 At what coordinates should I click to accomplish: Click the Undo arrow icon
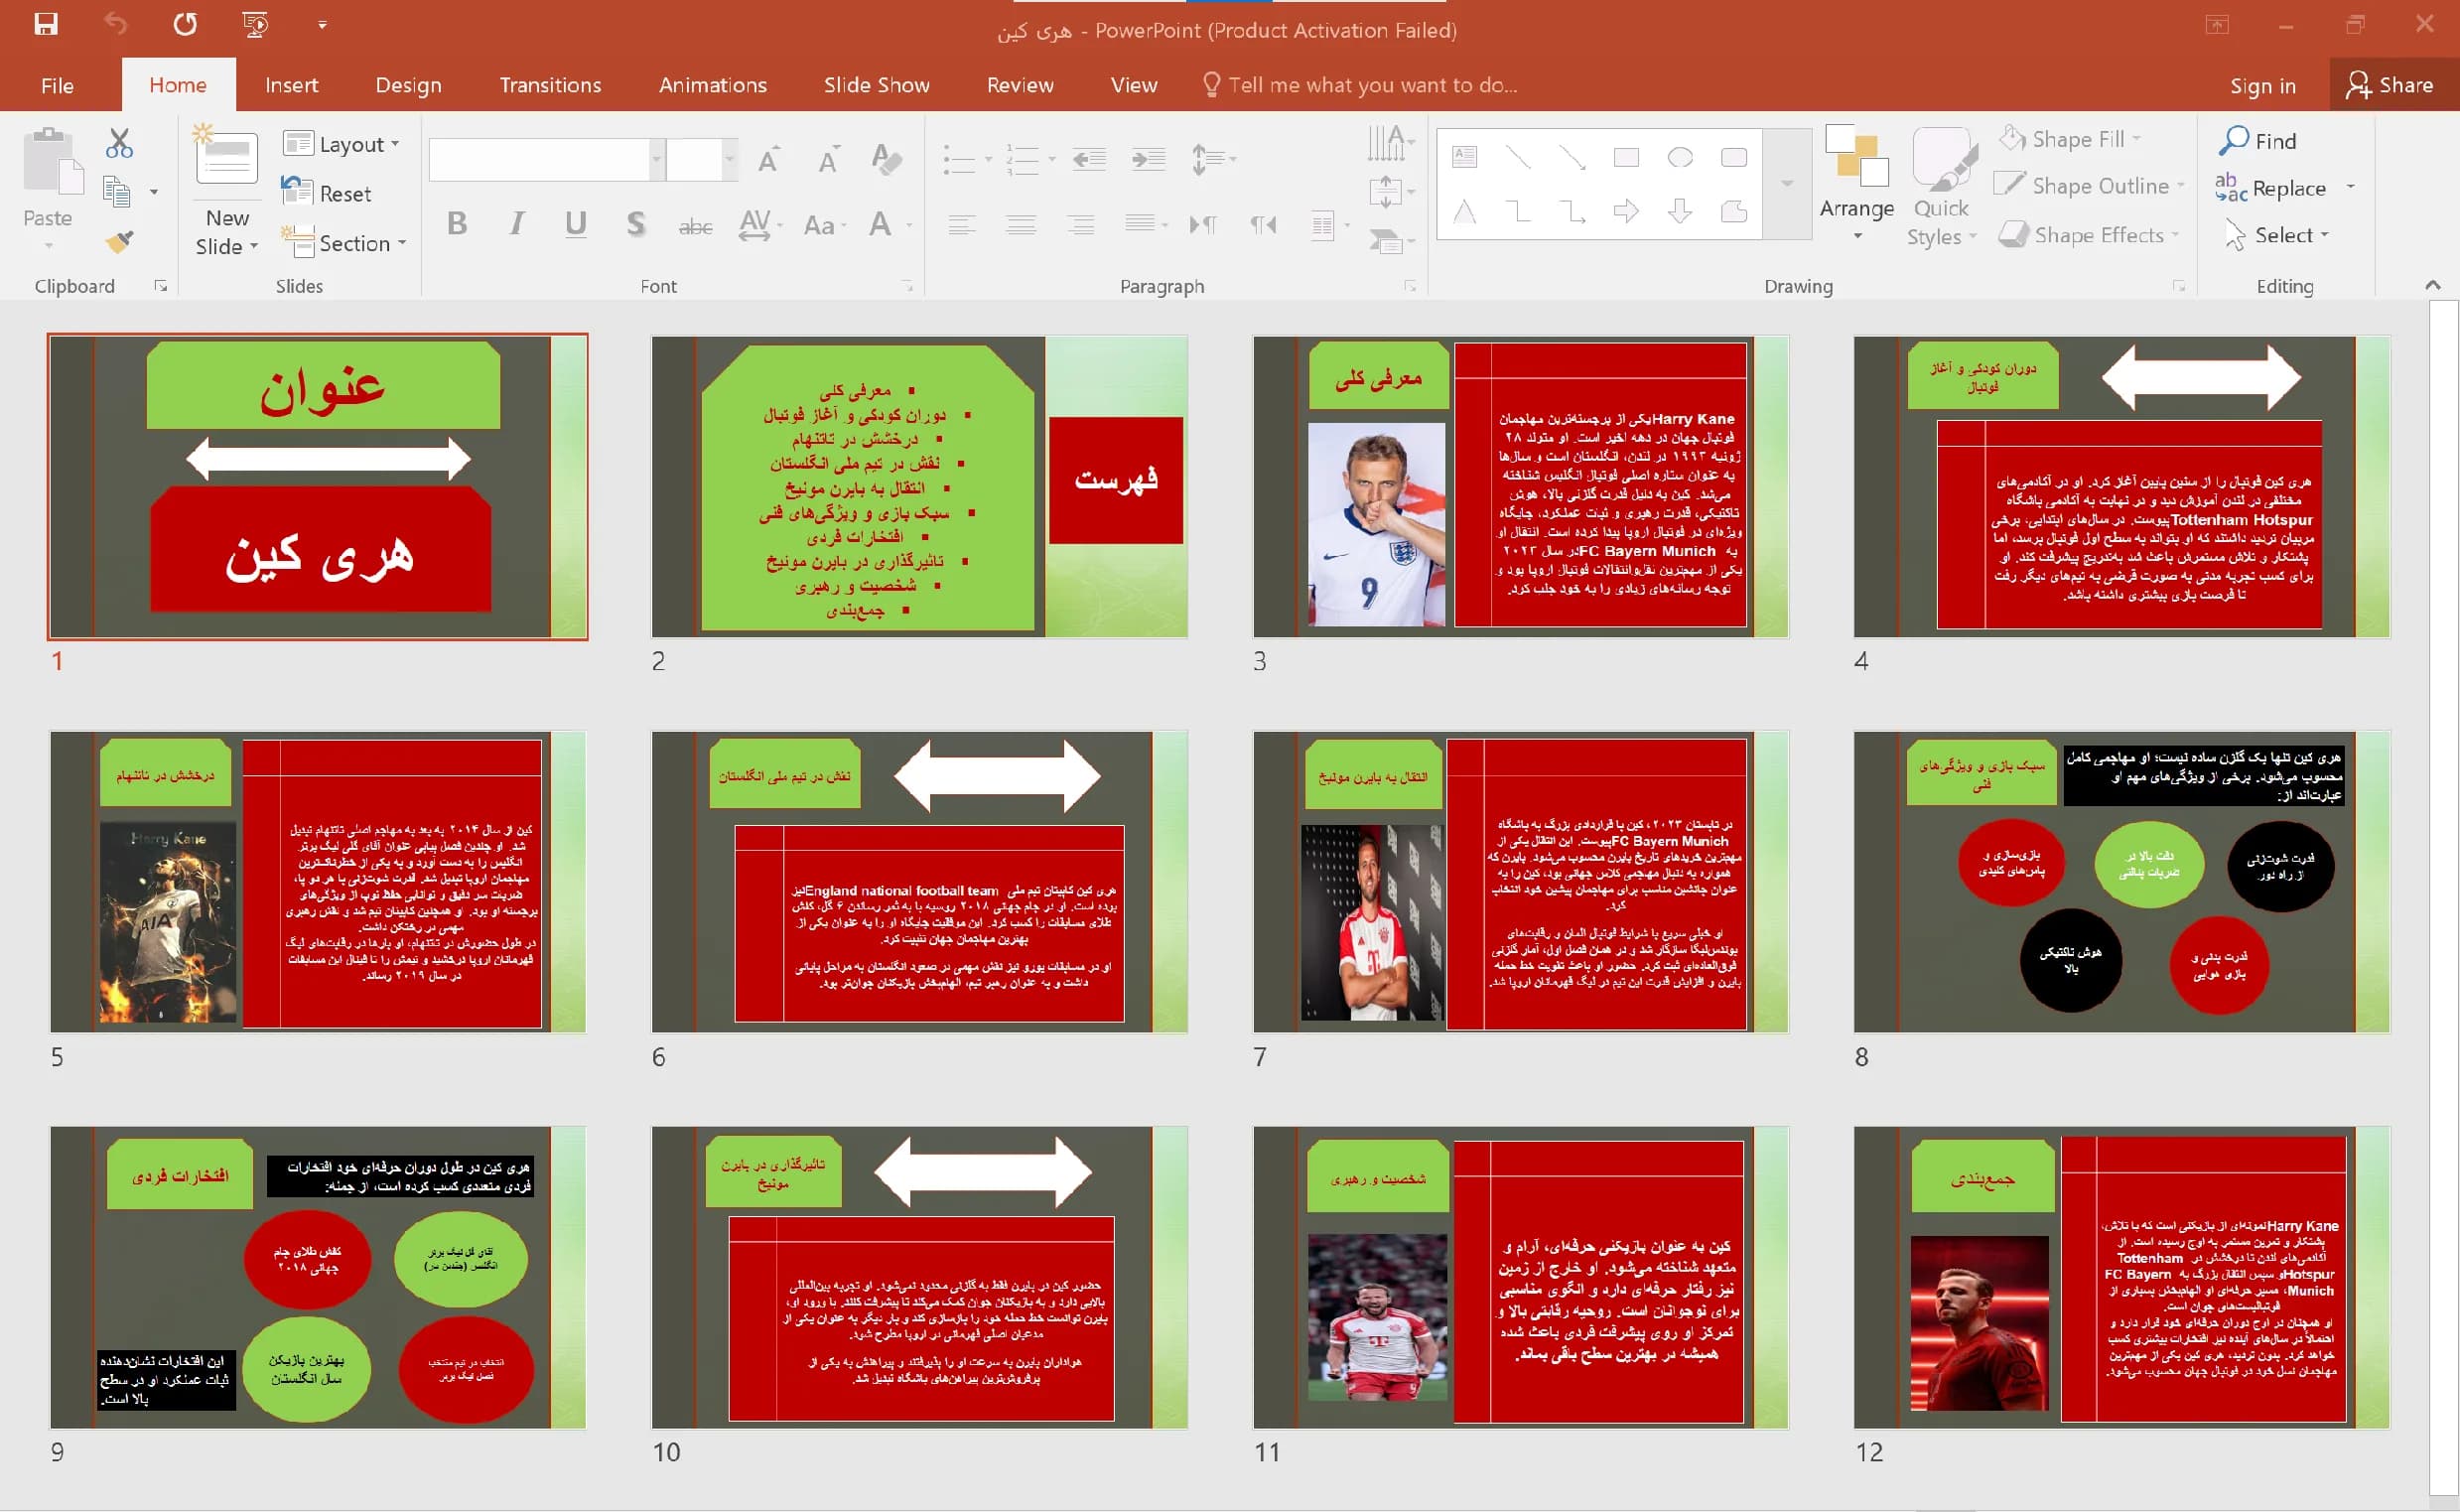click(116, 24)
